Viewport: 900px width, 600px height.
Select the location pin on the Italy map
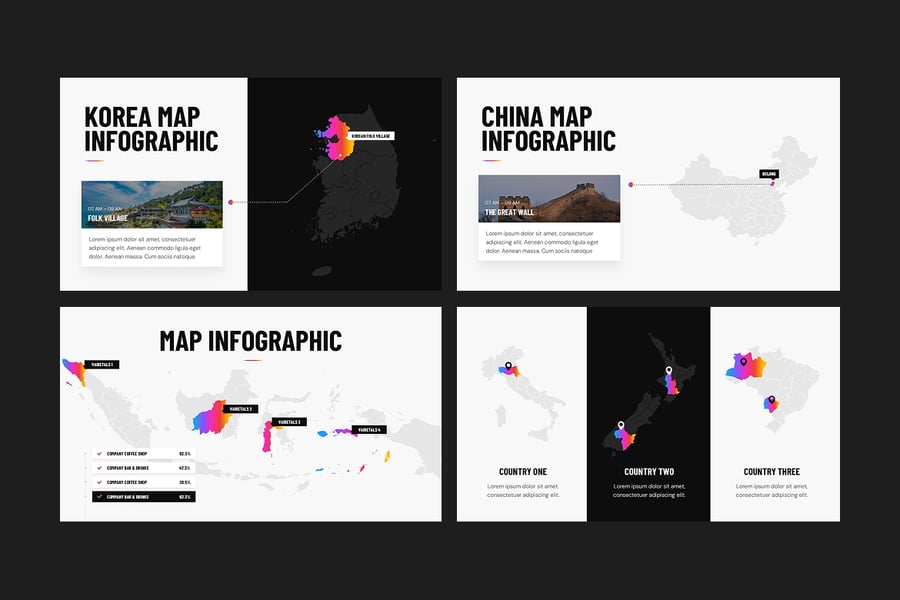[508, 363]
